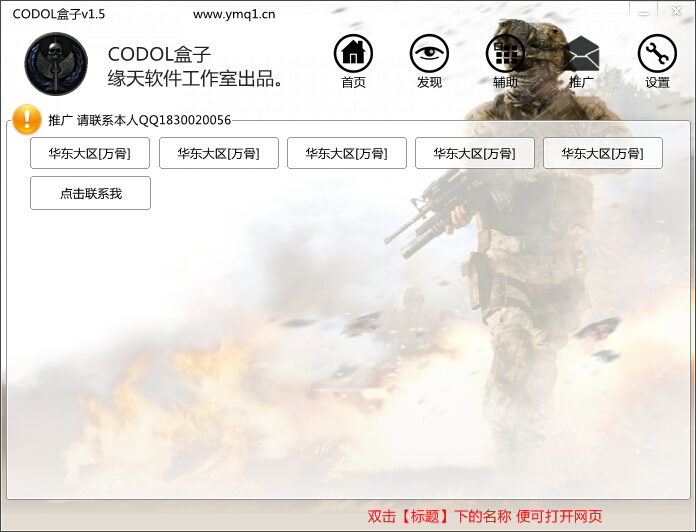Click the skull emblem app logo
This screenshot has height=532, width=696.
[x=56, y=63]
